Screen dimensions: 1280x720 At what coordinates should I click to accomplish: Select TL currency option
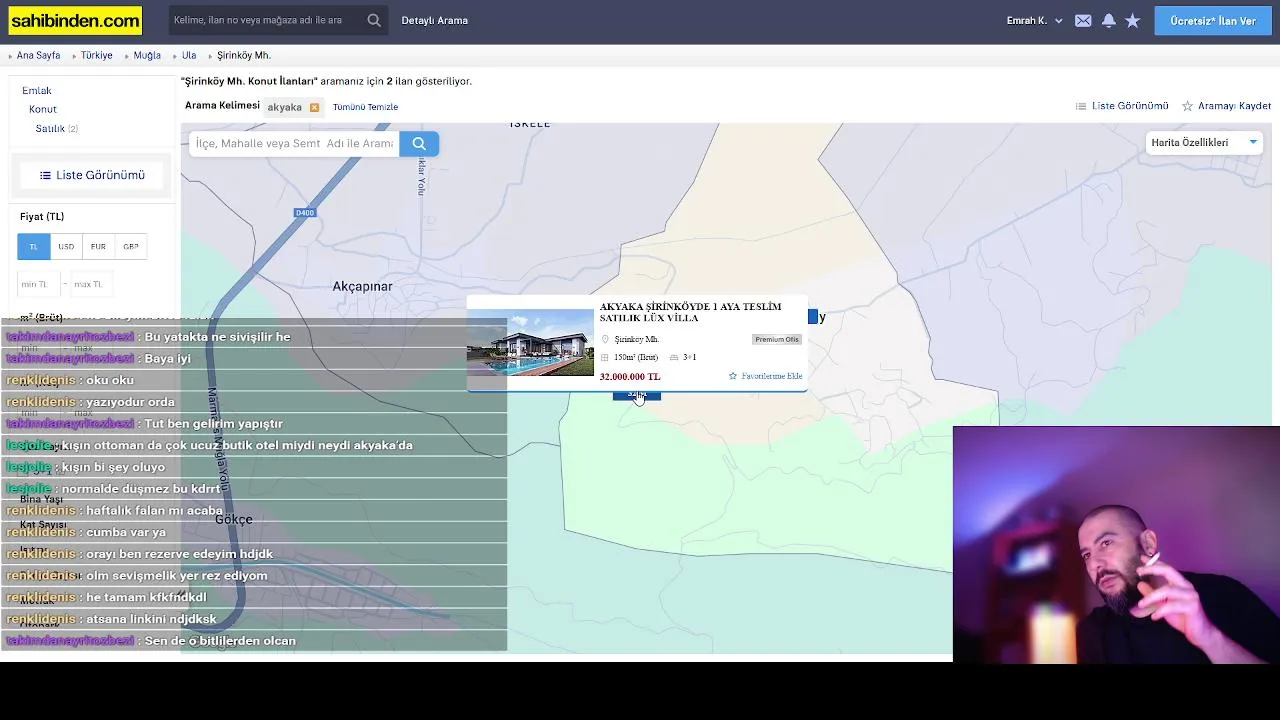[34, 246]
